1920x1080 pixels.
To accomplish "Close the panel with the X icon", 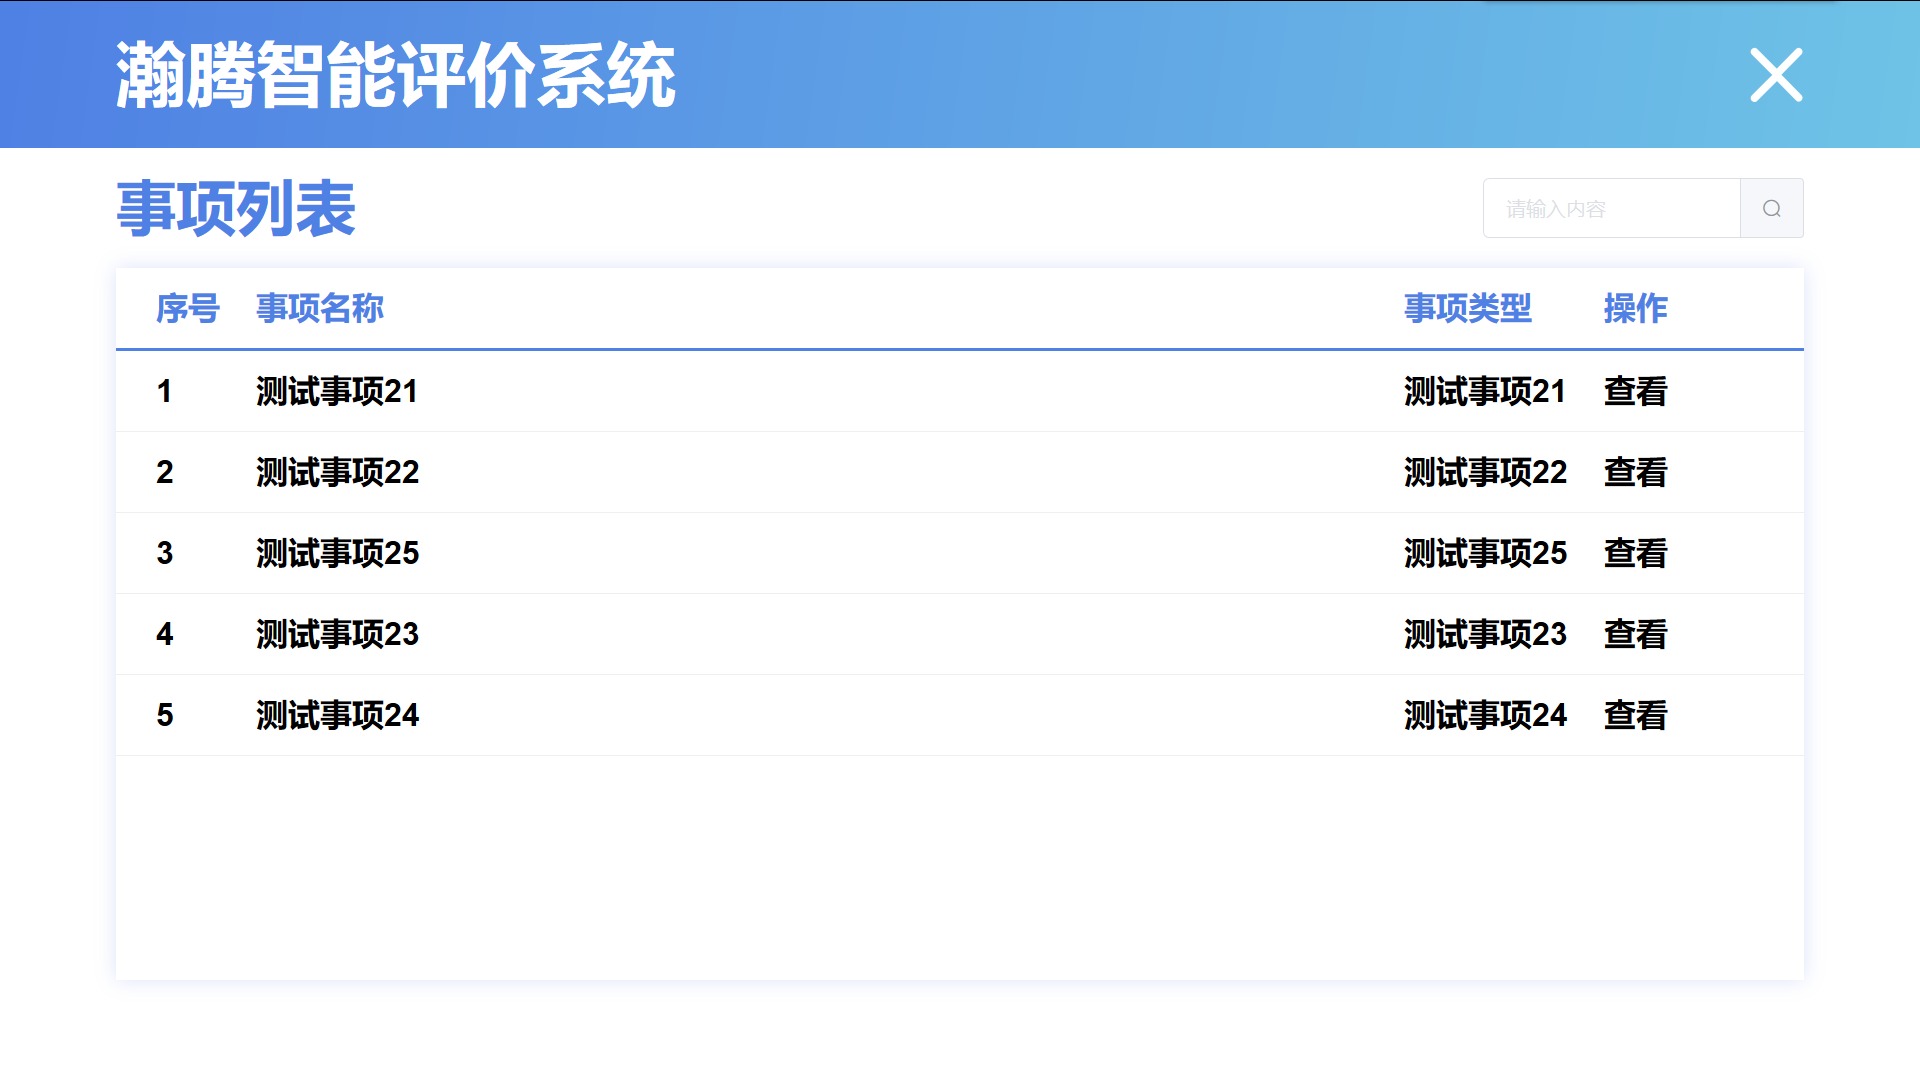I will coord(1776,75).
